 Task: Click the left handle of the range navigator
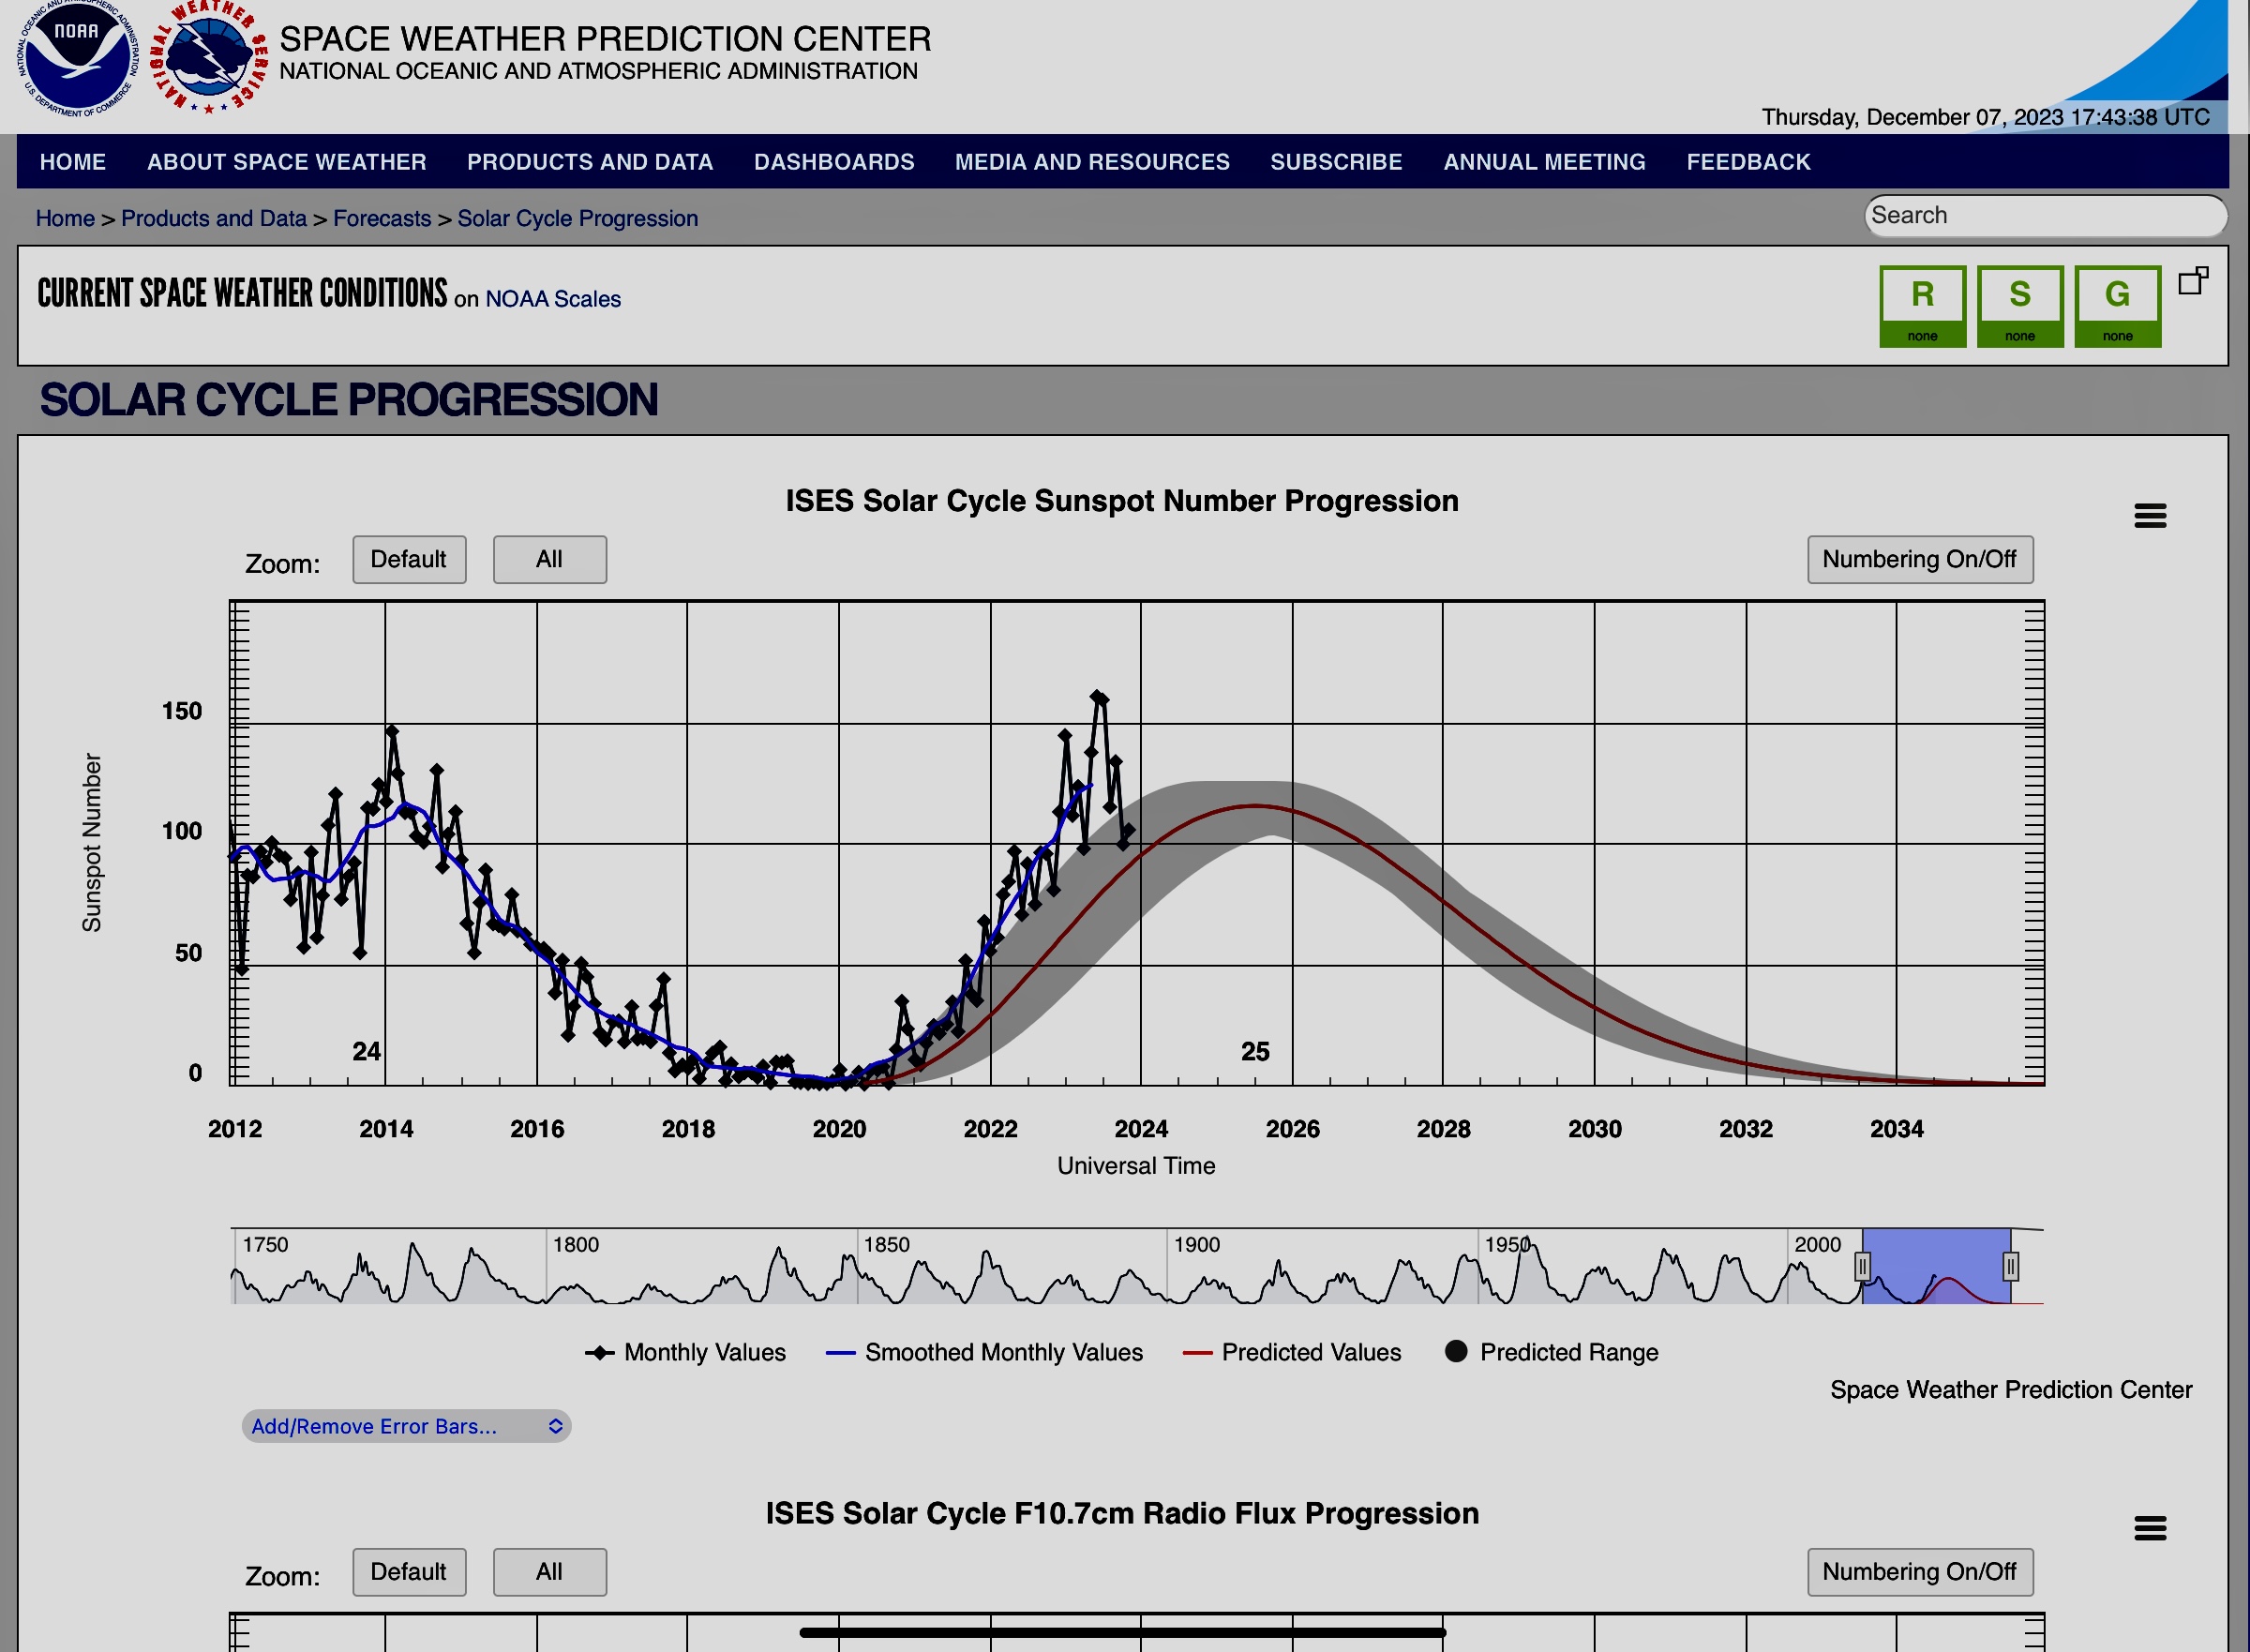1861,1267
